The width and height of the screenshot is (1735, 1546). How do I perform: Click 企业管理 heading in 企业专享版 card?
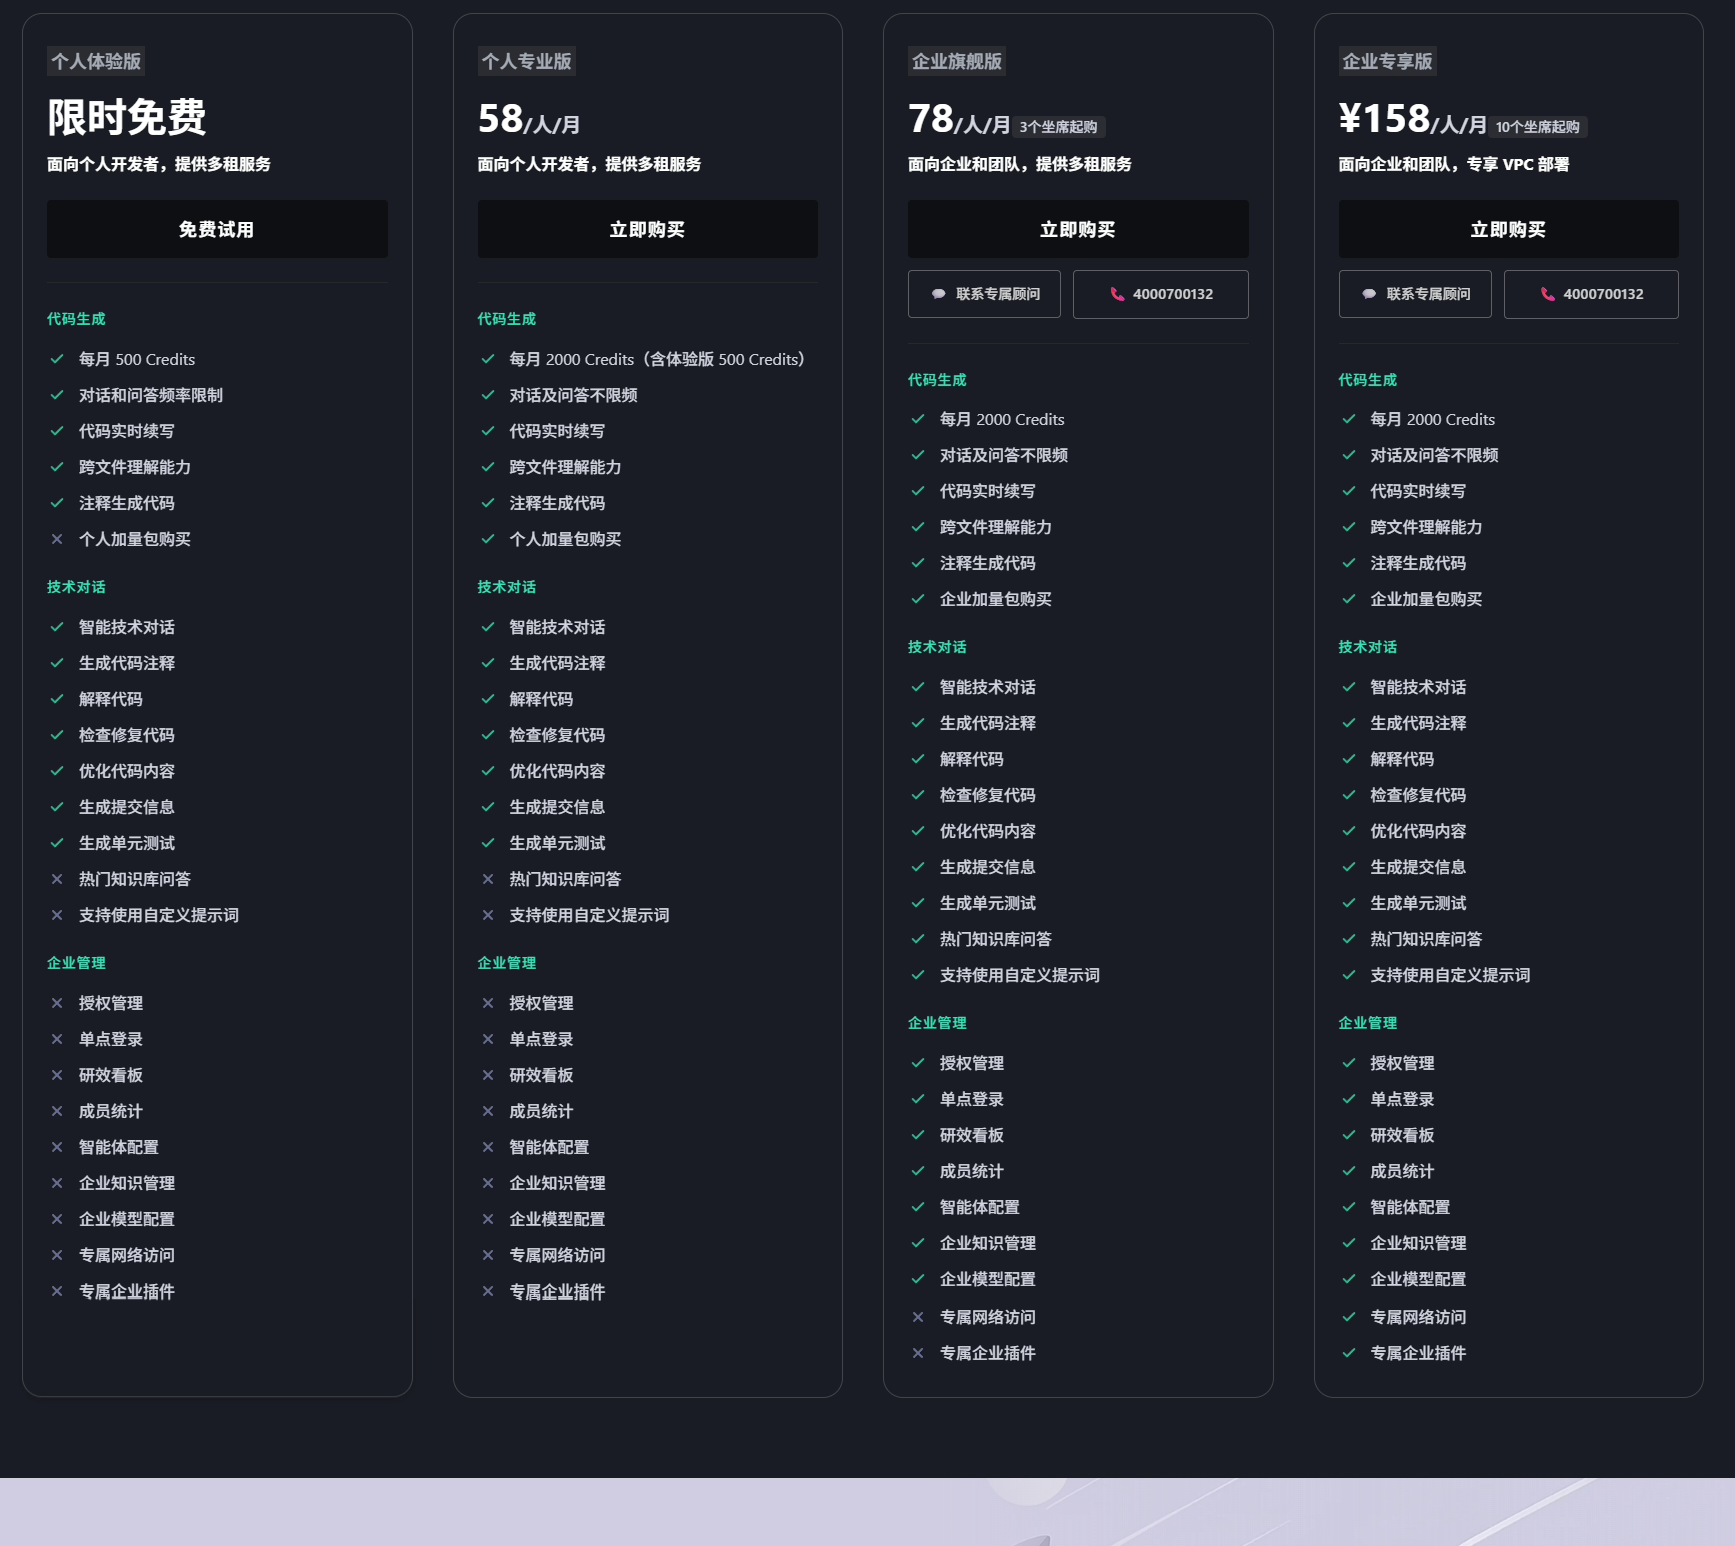tap(1368, 1023)
